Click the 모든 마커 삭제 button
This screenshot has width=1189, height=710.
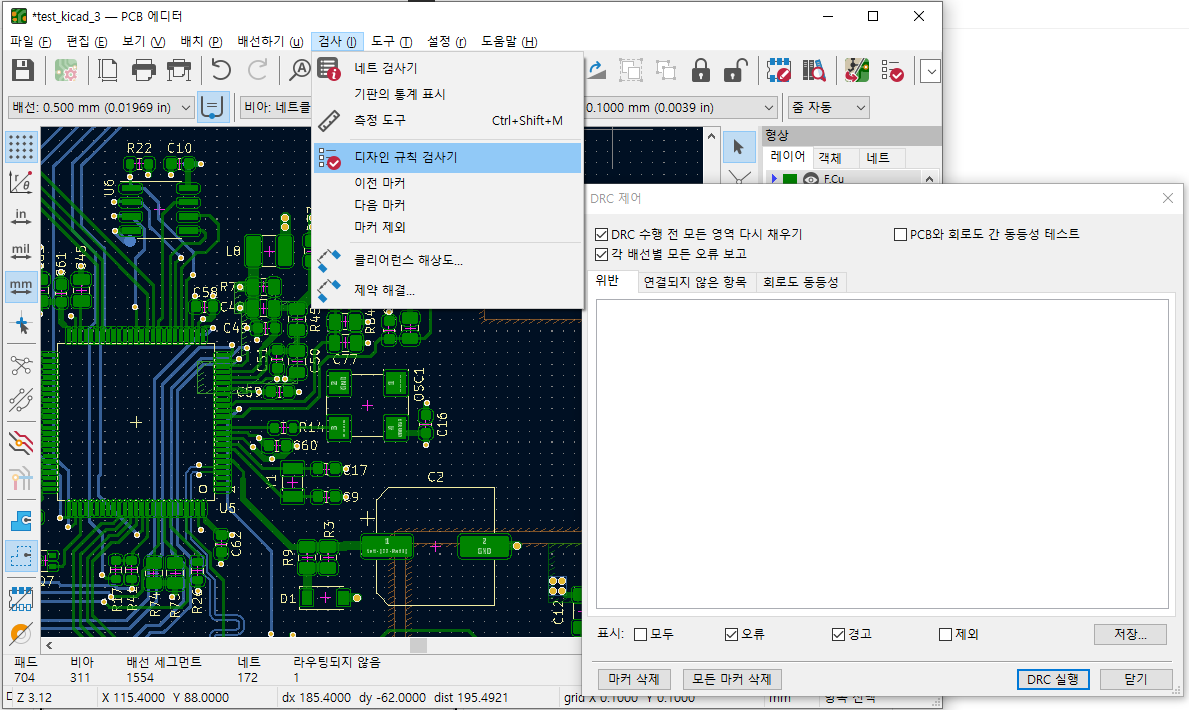pyautogui.click(x=732, y=679)
